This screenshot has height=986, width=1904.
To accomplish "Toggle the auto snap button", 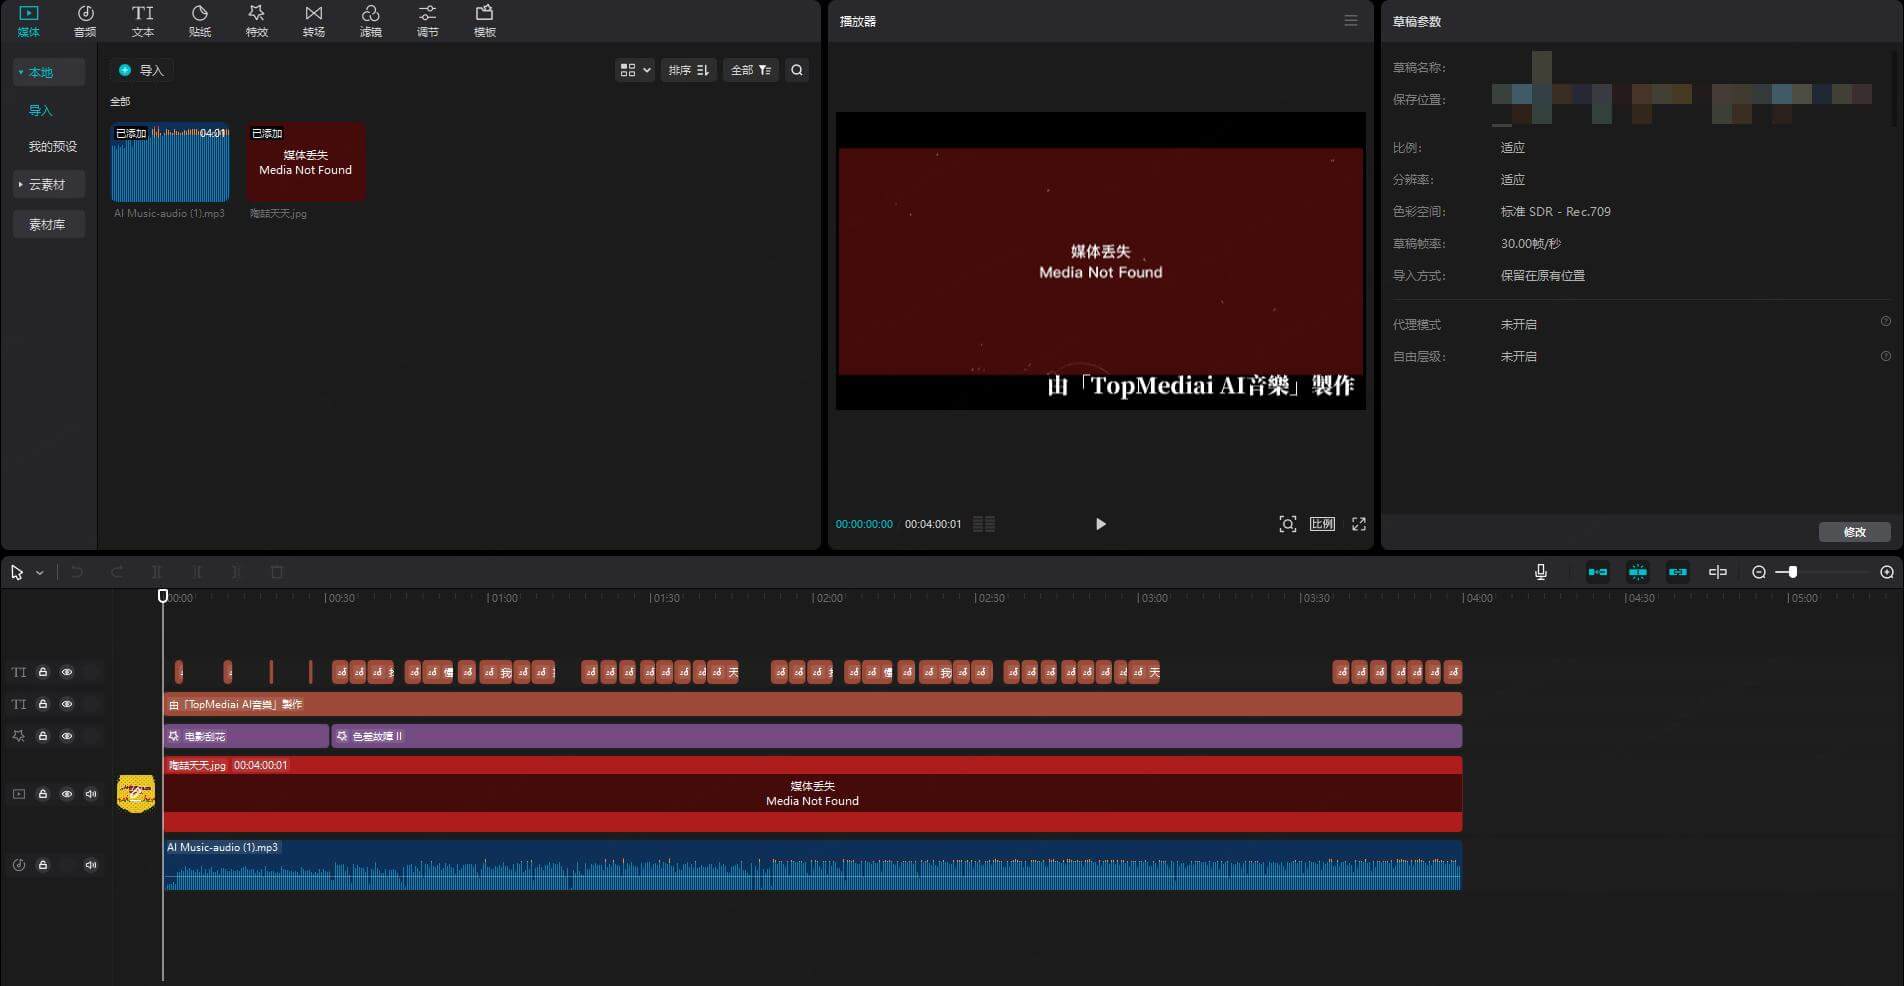I will [1638, 572].
